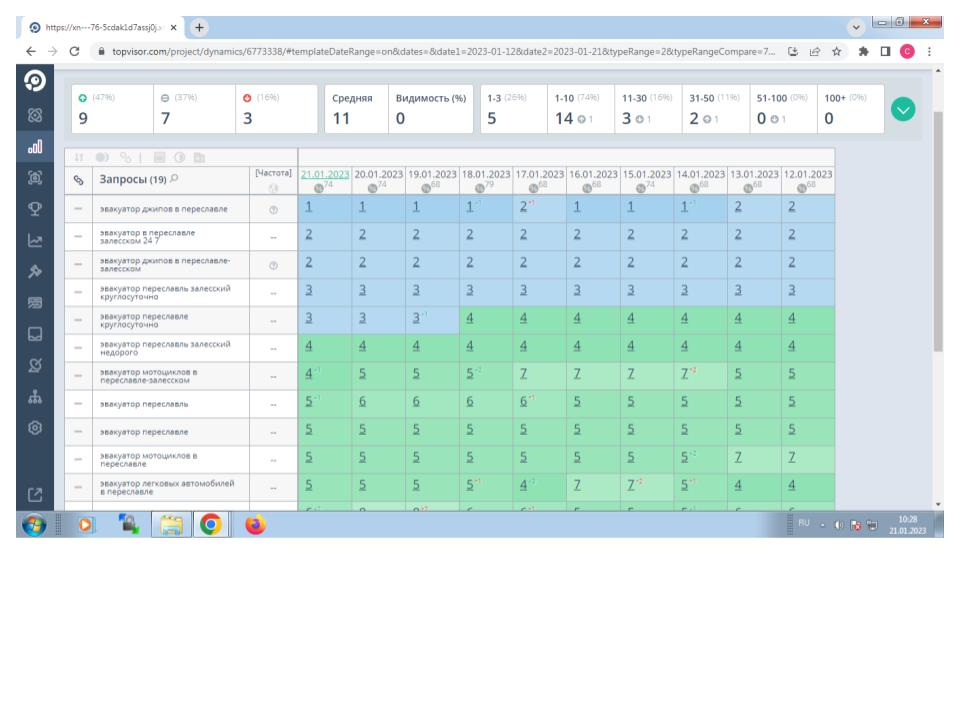Viewport: 960px width, 720px height.
Task: Open the hammer tool icon in the sidebar
Action: tap(35, 271)
